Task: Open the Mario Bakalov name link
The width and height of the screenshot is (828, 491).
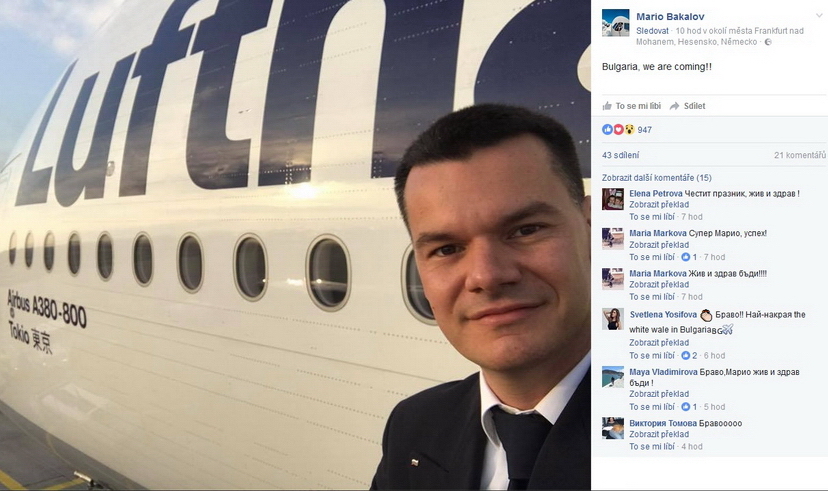Action: pos(670,17)
